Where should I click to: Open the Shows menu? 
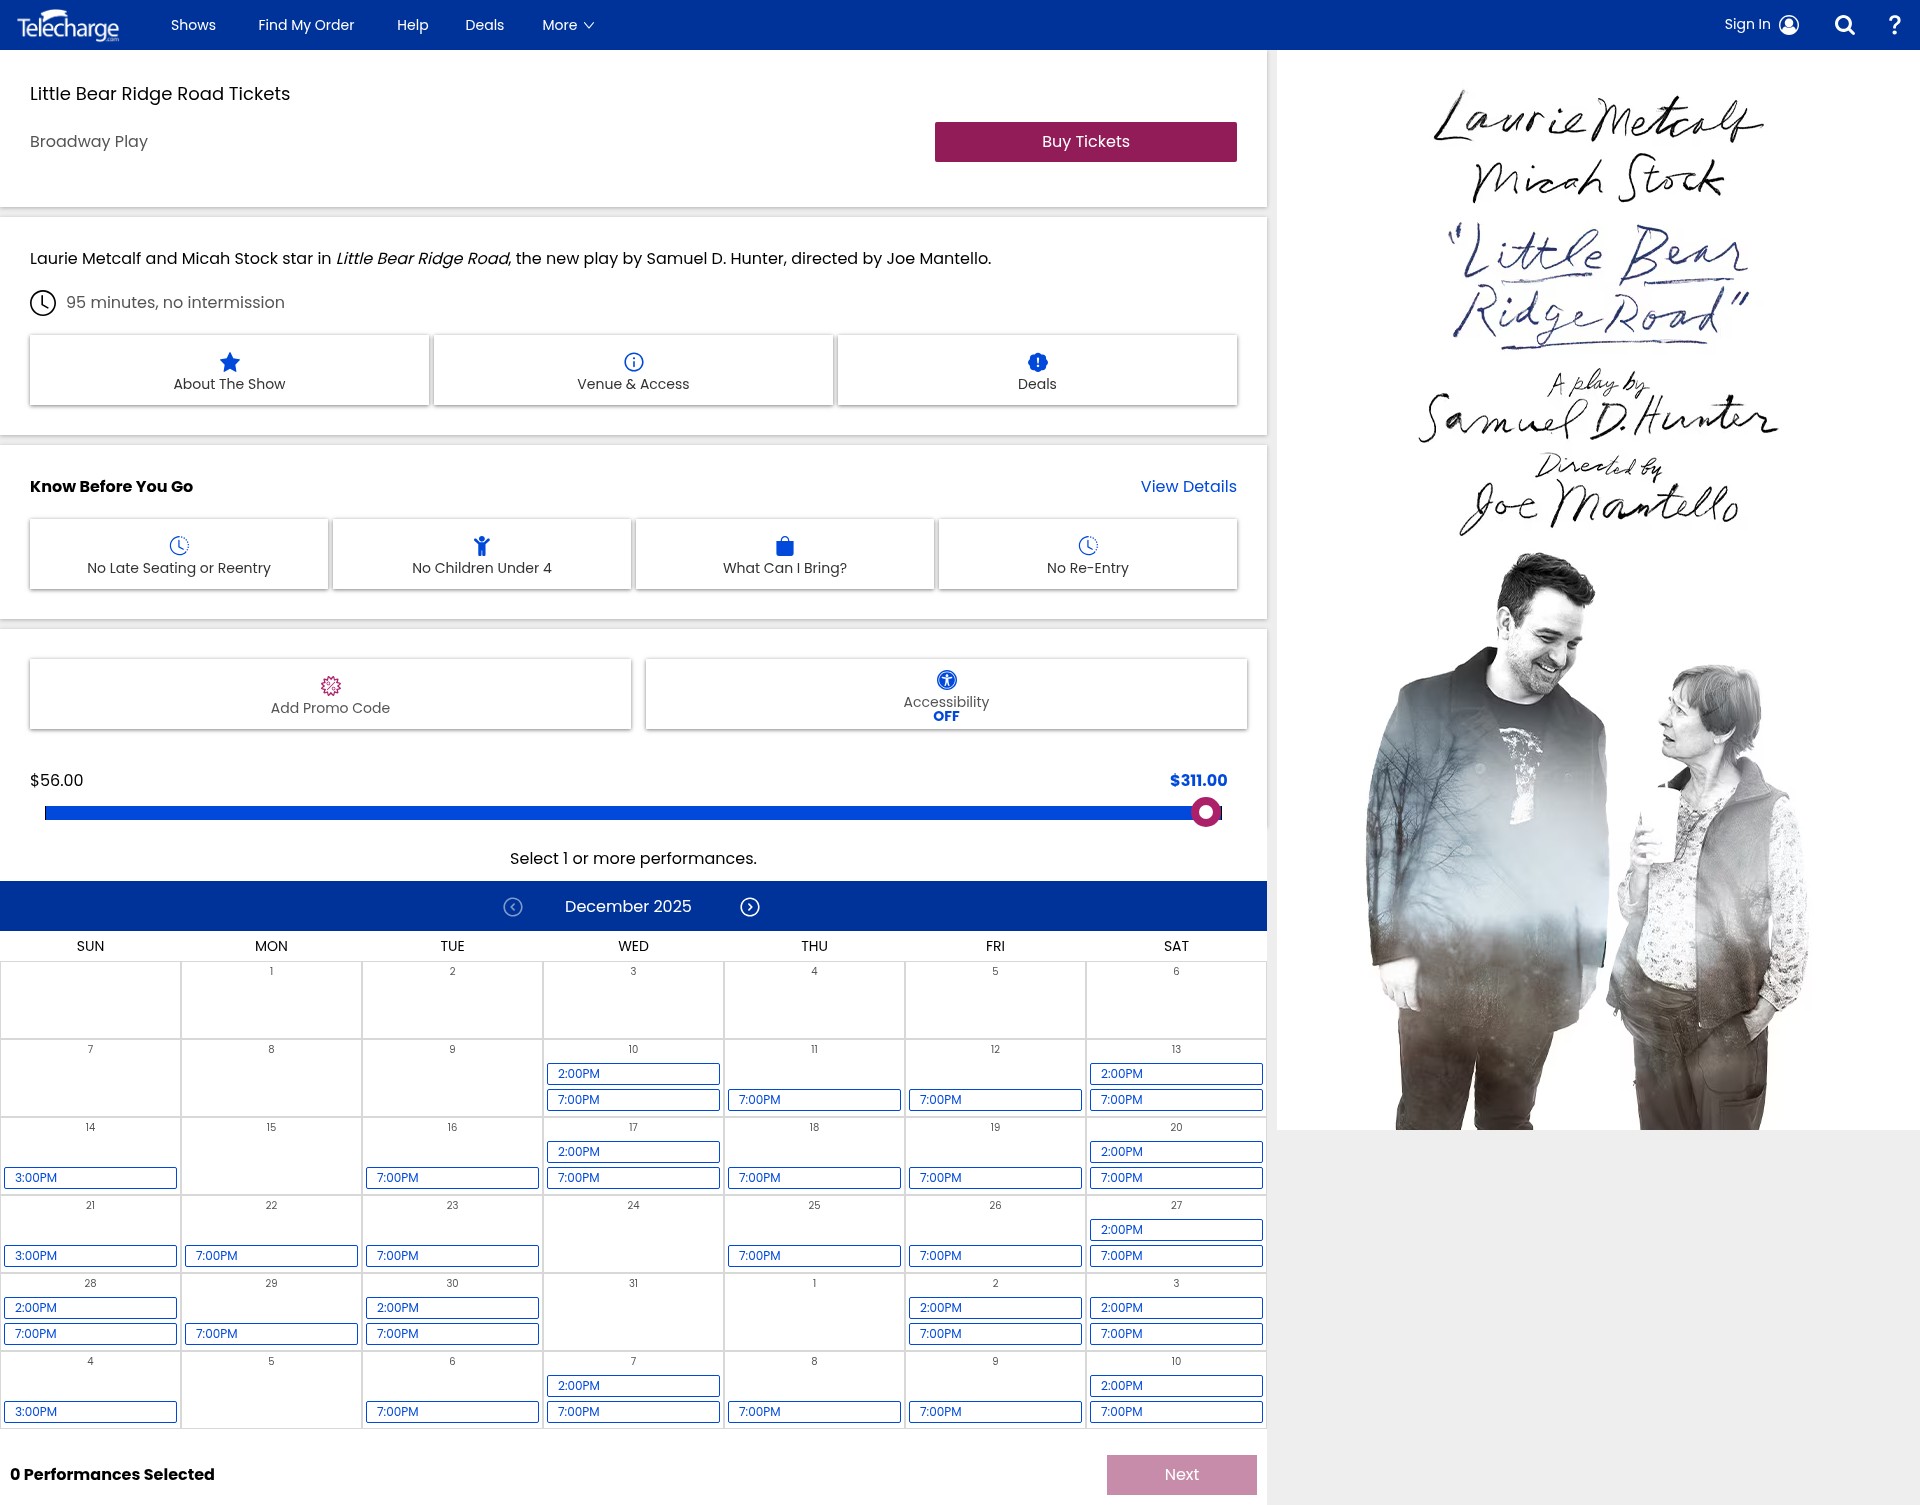coord(193,25)
